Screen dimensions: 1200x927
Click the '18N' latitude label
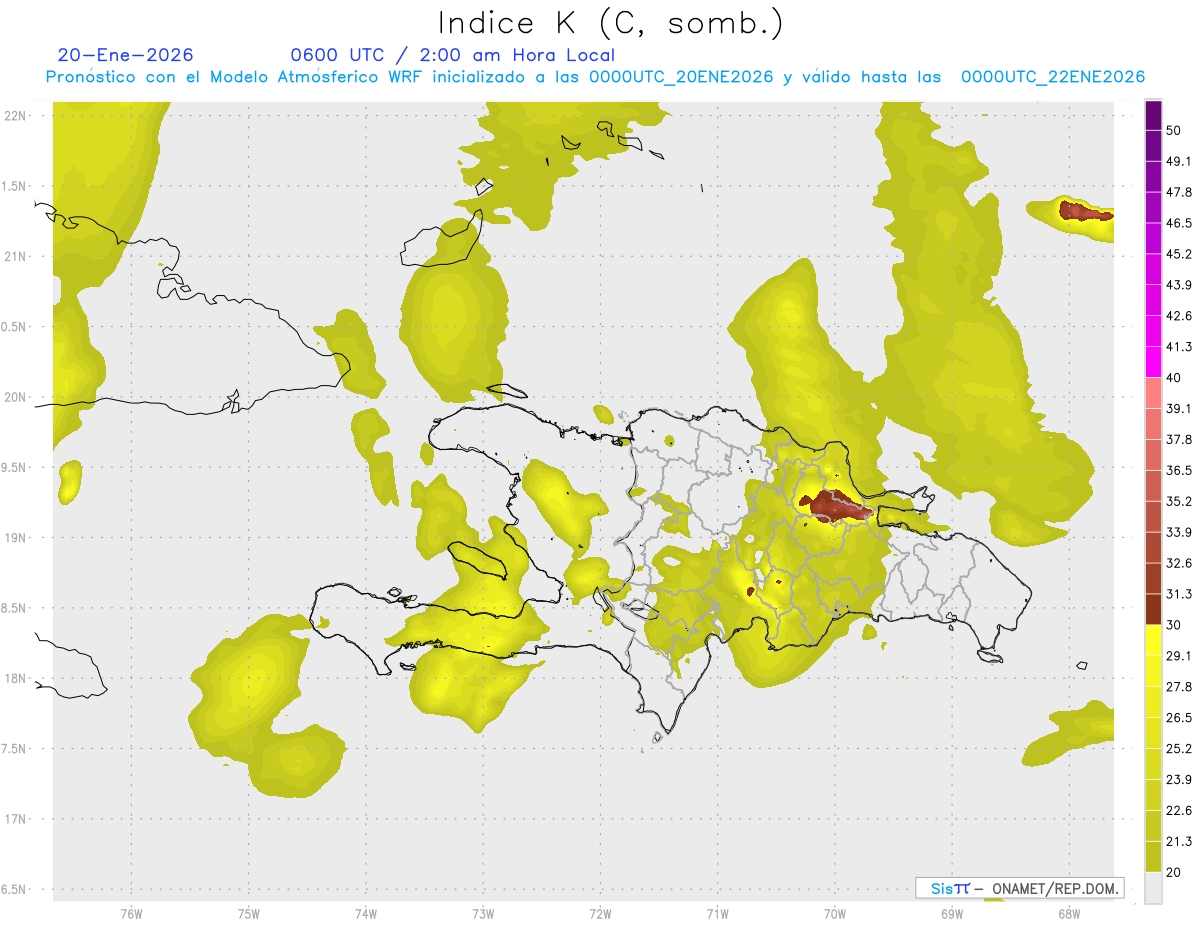15,678
